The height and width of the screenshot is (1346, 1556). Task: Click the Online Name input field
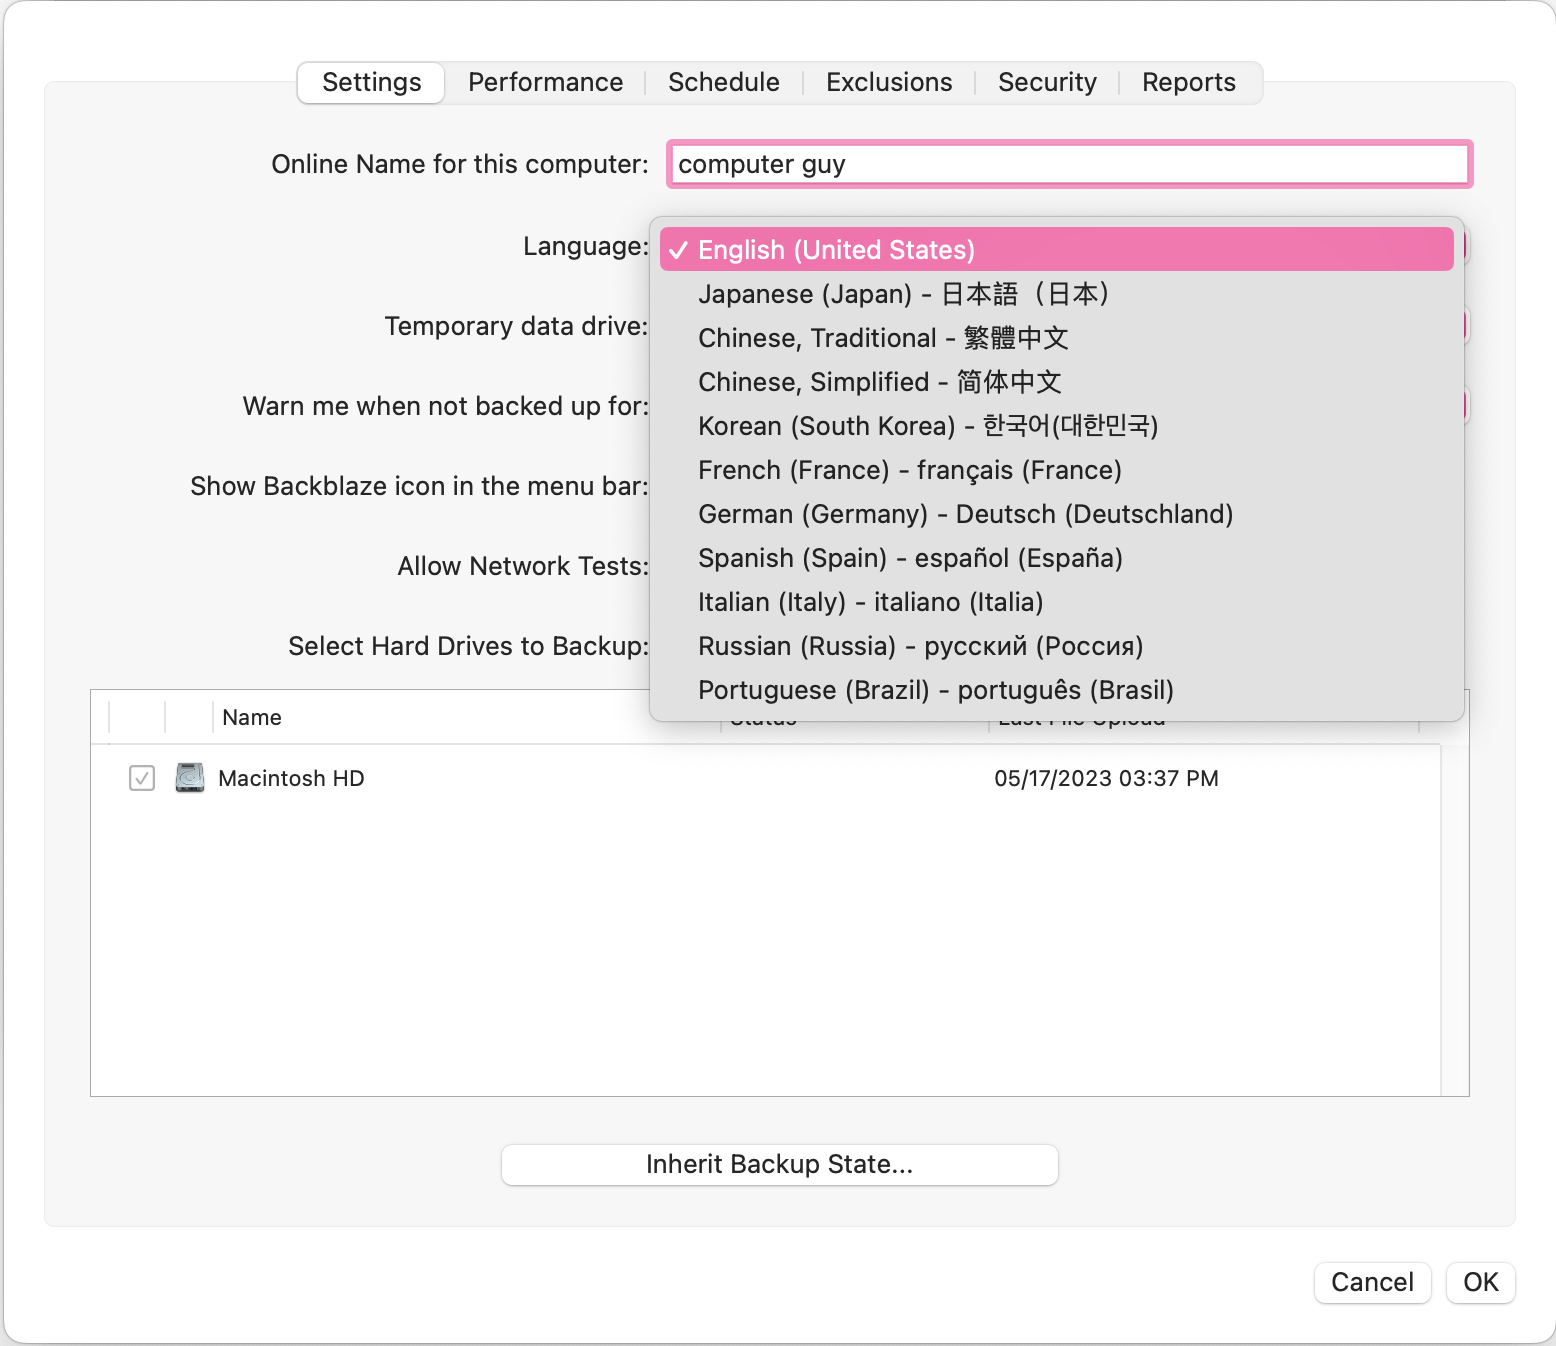click(1070, 164)
